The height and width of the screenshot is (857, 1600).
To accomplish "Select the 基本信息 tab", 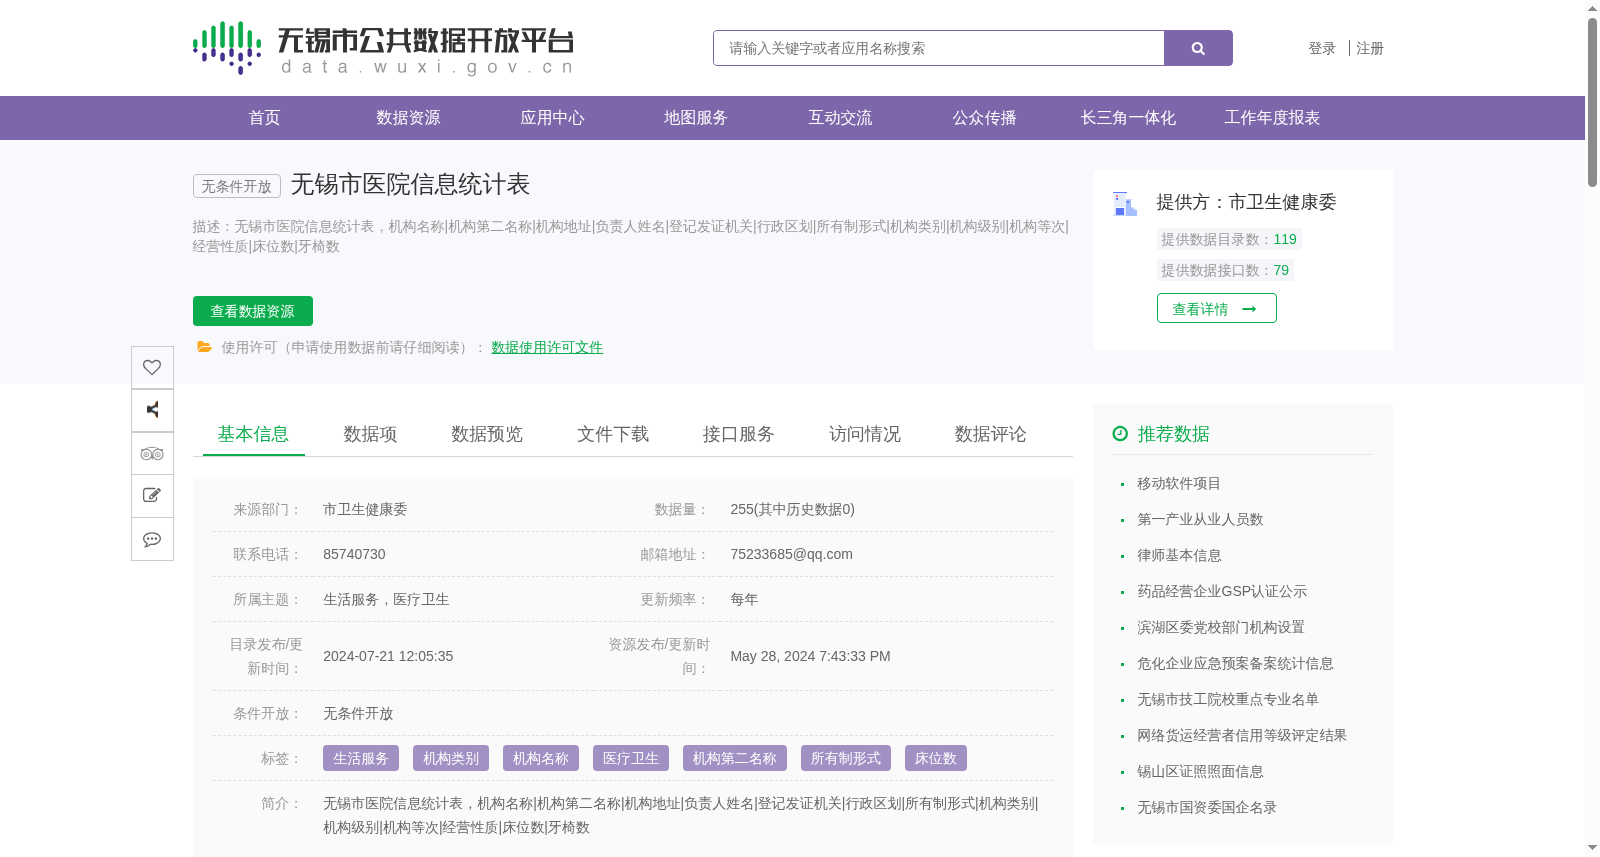I will (253, 434).
